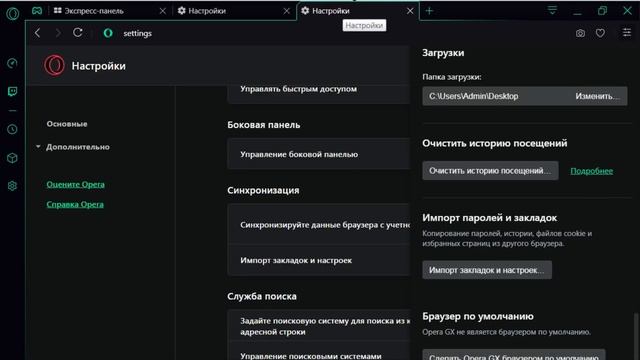This screenshot has height=360, width=640.
Task: Open the tab menu icon in title bar
Action: coord(552,10)
